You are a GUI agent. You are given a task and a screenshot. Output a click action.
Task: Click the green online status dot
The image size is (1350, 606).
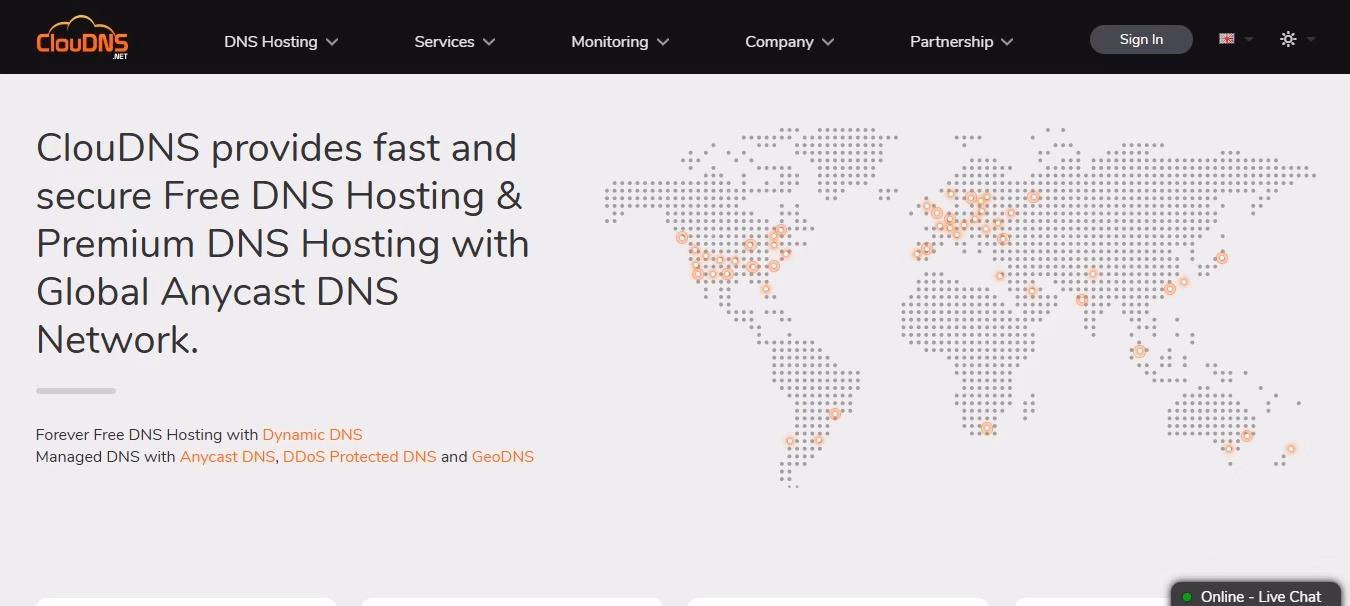[x=1187, y=597]
